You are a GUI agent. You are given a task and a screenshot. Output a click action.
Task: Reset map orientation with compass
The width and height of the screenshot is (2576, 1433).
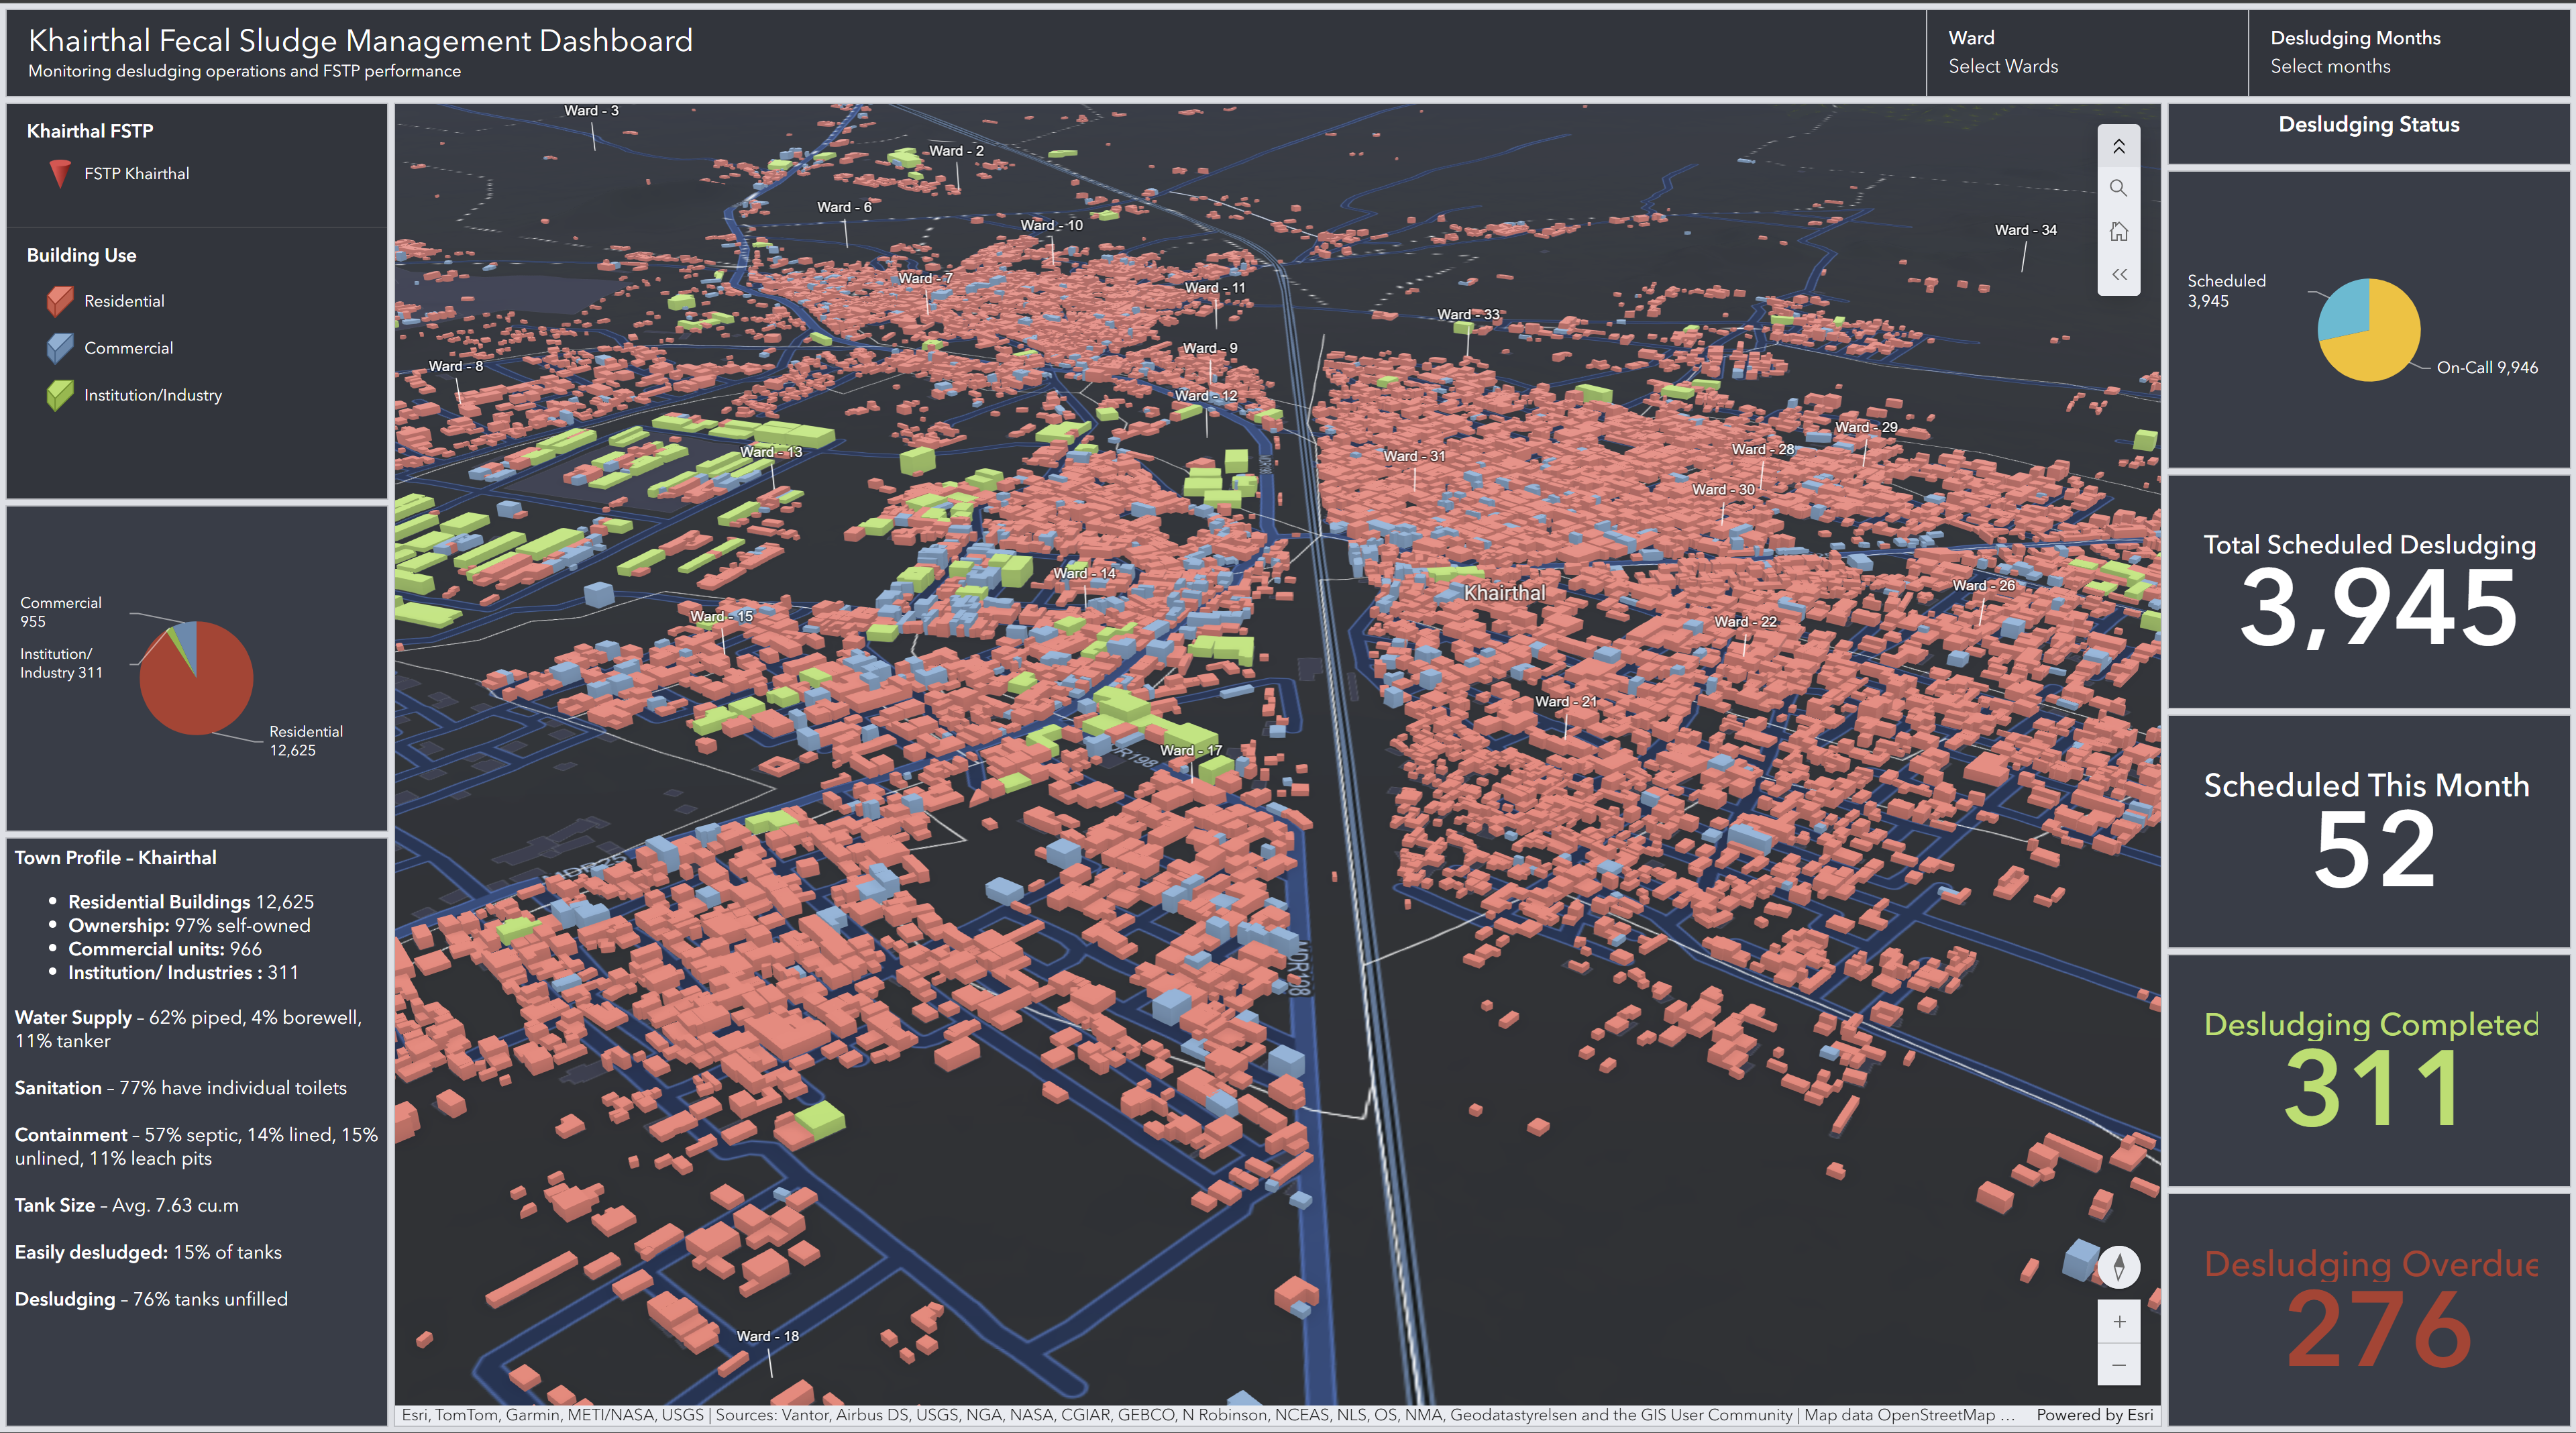pos(2118,1267)
